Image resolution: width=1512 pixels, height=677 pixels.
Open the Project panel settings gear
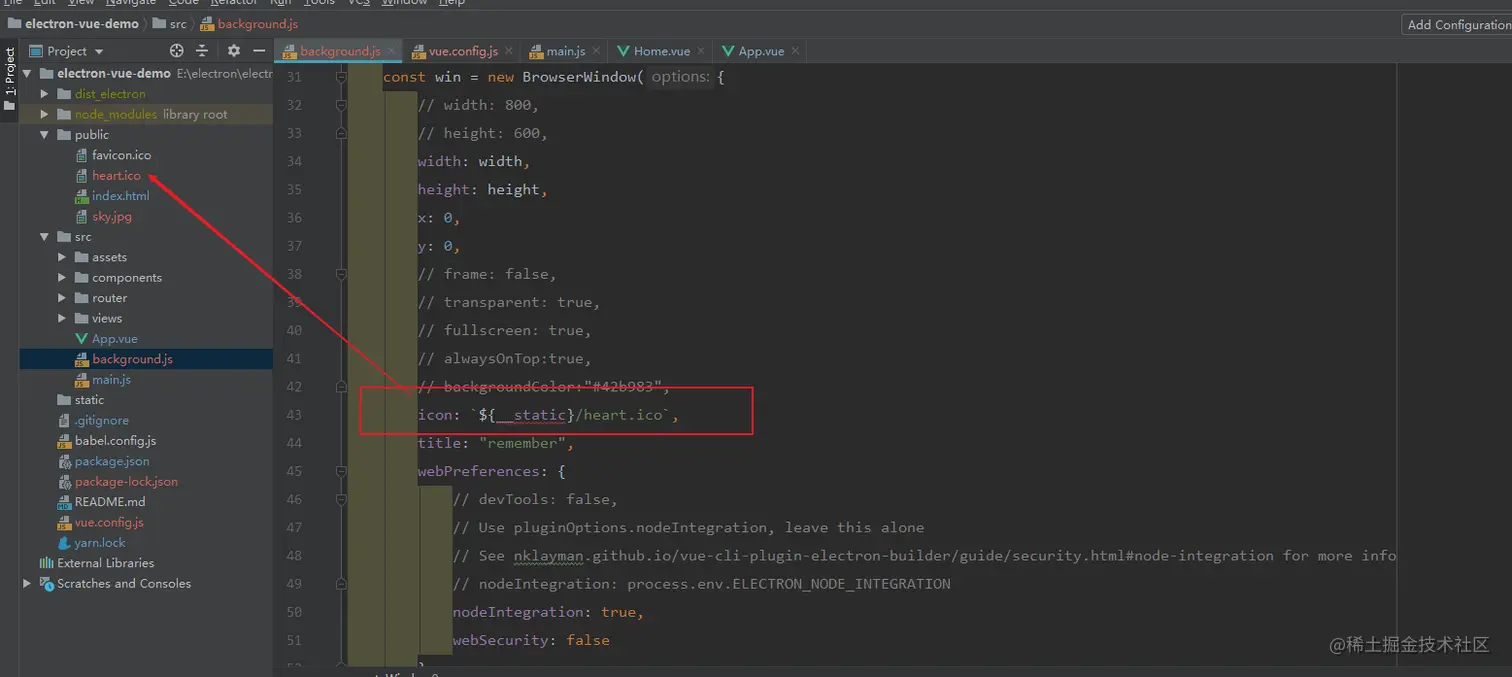coord(234,51)
